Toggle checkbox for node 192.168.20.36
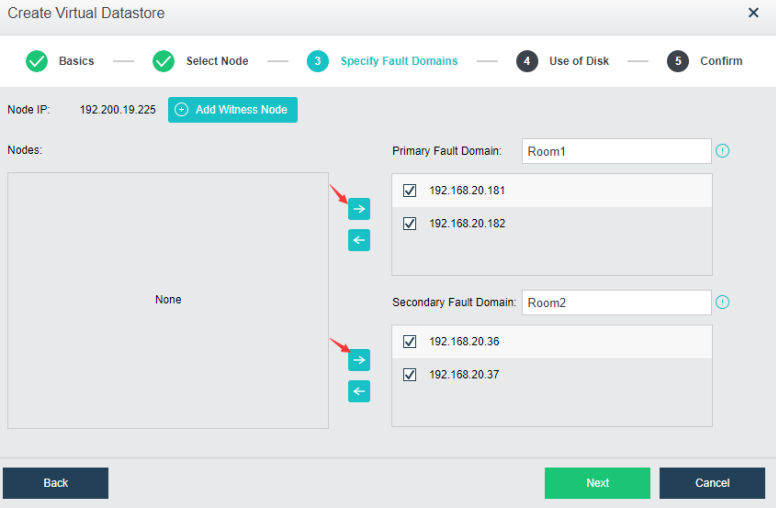This screenshot has width=776, height=508. [x=410, y=341]
